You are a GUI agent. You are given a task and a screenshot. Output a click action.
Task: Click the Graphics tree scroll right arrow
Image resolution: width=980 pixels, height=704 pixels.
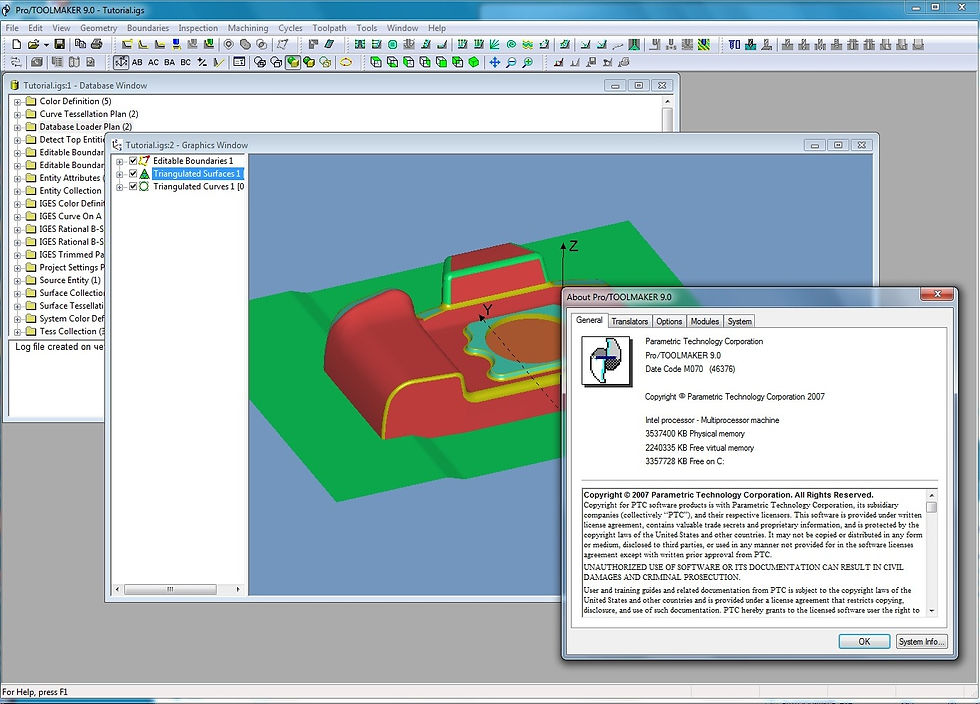(238, 590)
